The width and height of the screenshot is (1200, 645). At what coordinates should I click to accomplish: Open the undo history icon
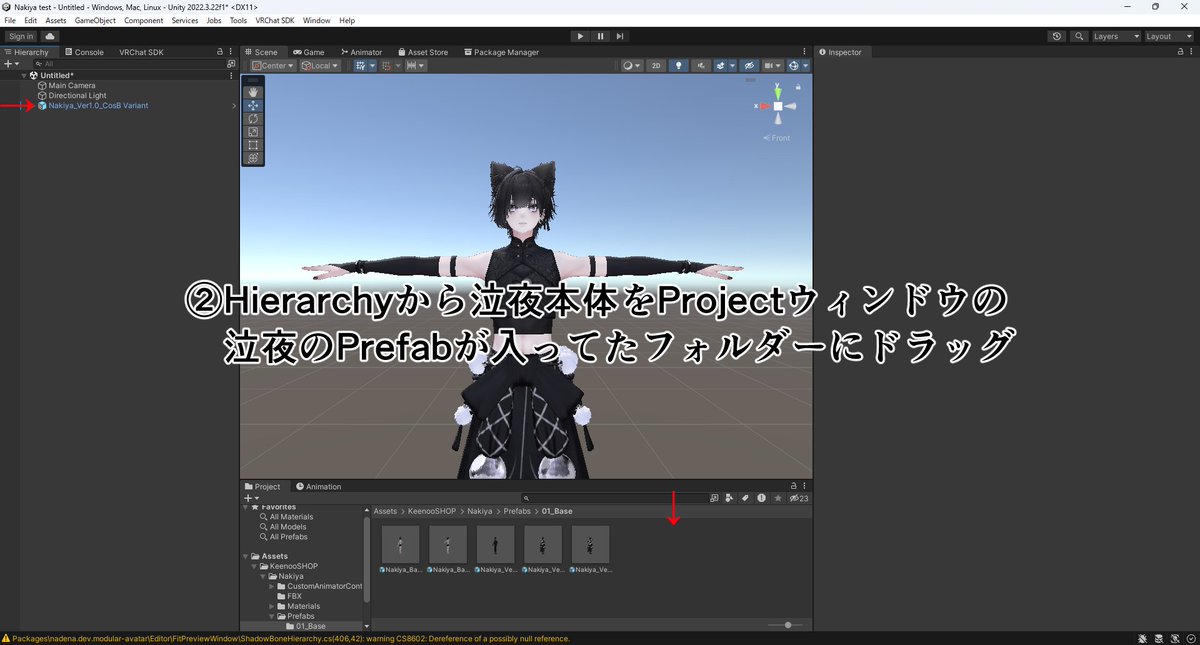[x=1058, y=36]
